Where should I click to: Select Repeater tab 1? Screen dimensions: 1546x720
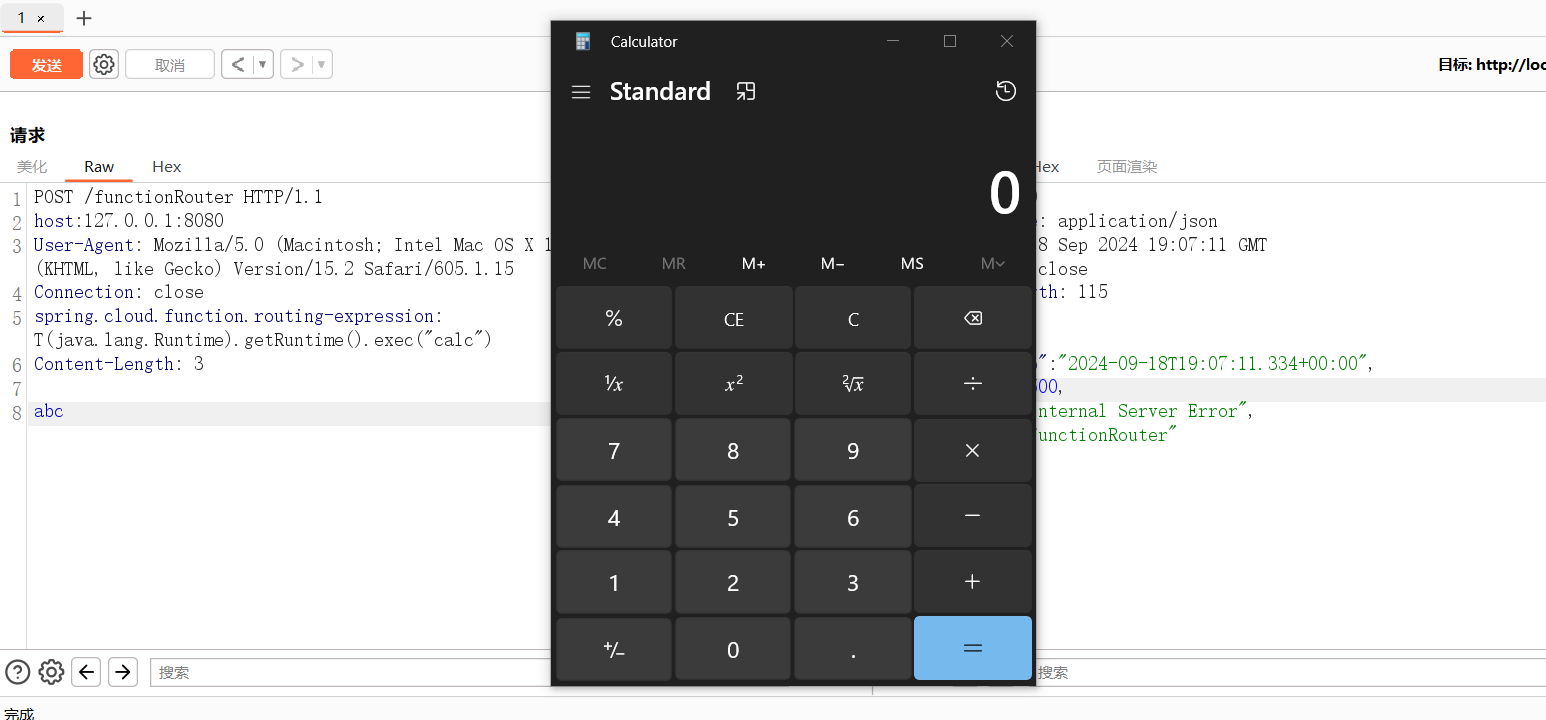[x=21, y=18]
